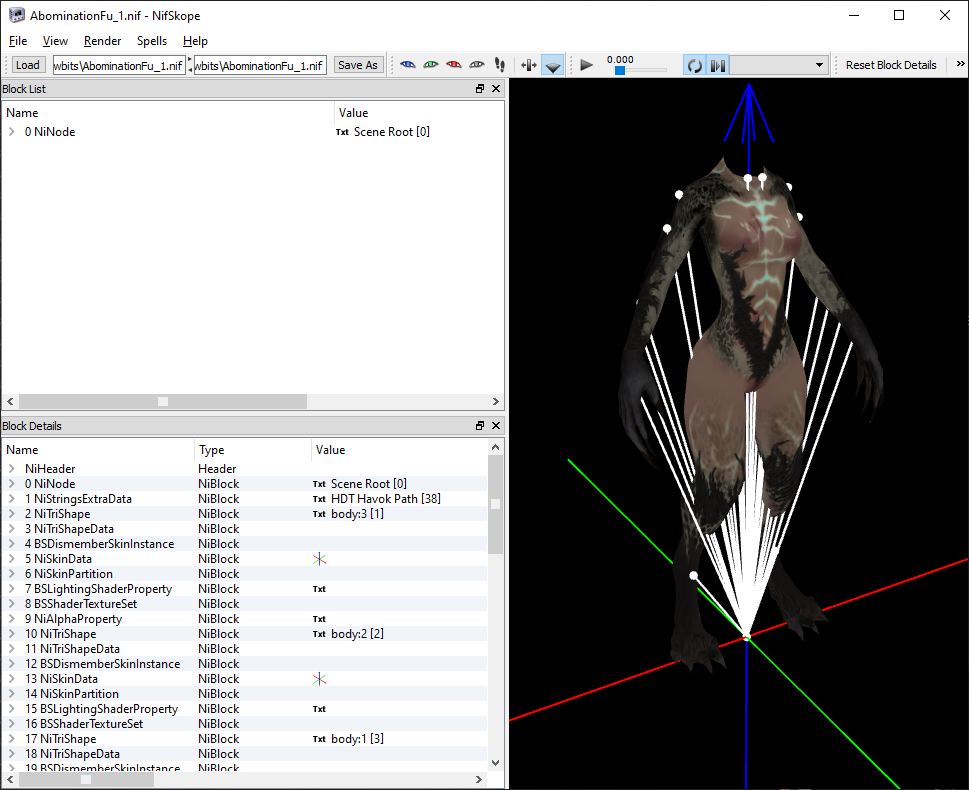Image resolution: width=969 pixels, height=790 pixels.
Task: Click the Load button
Action: click(x=28, y=65)
